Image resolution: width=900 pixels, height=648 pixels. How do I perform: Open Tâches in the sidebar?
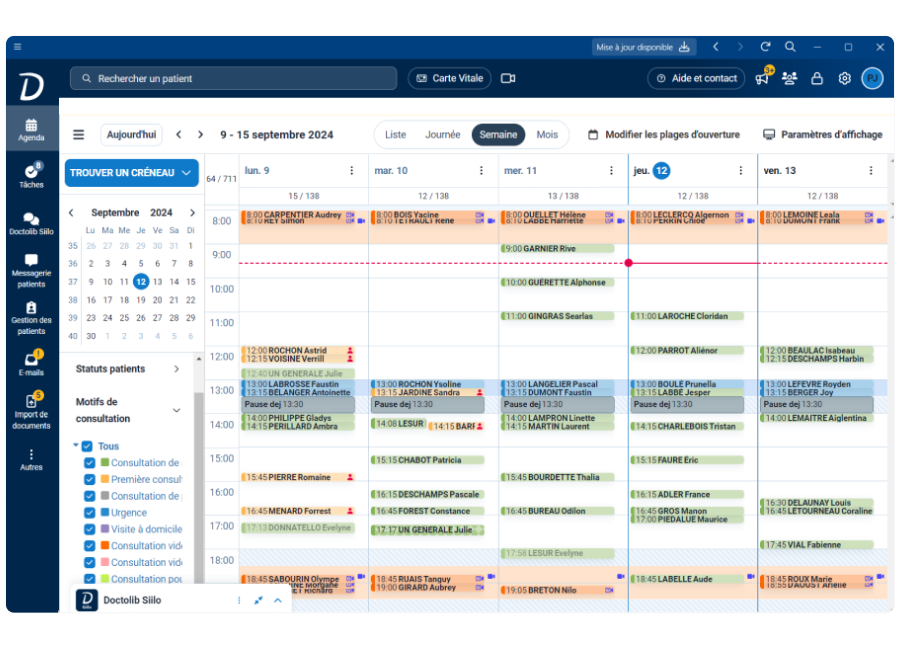point(31,176)
